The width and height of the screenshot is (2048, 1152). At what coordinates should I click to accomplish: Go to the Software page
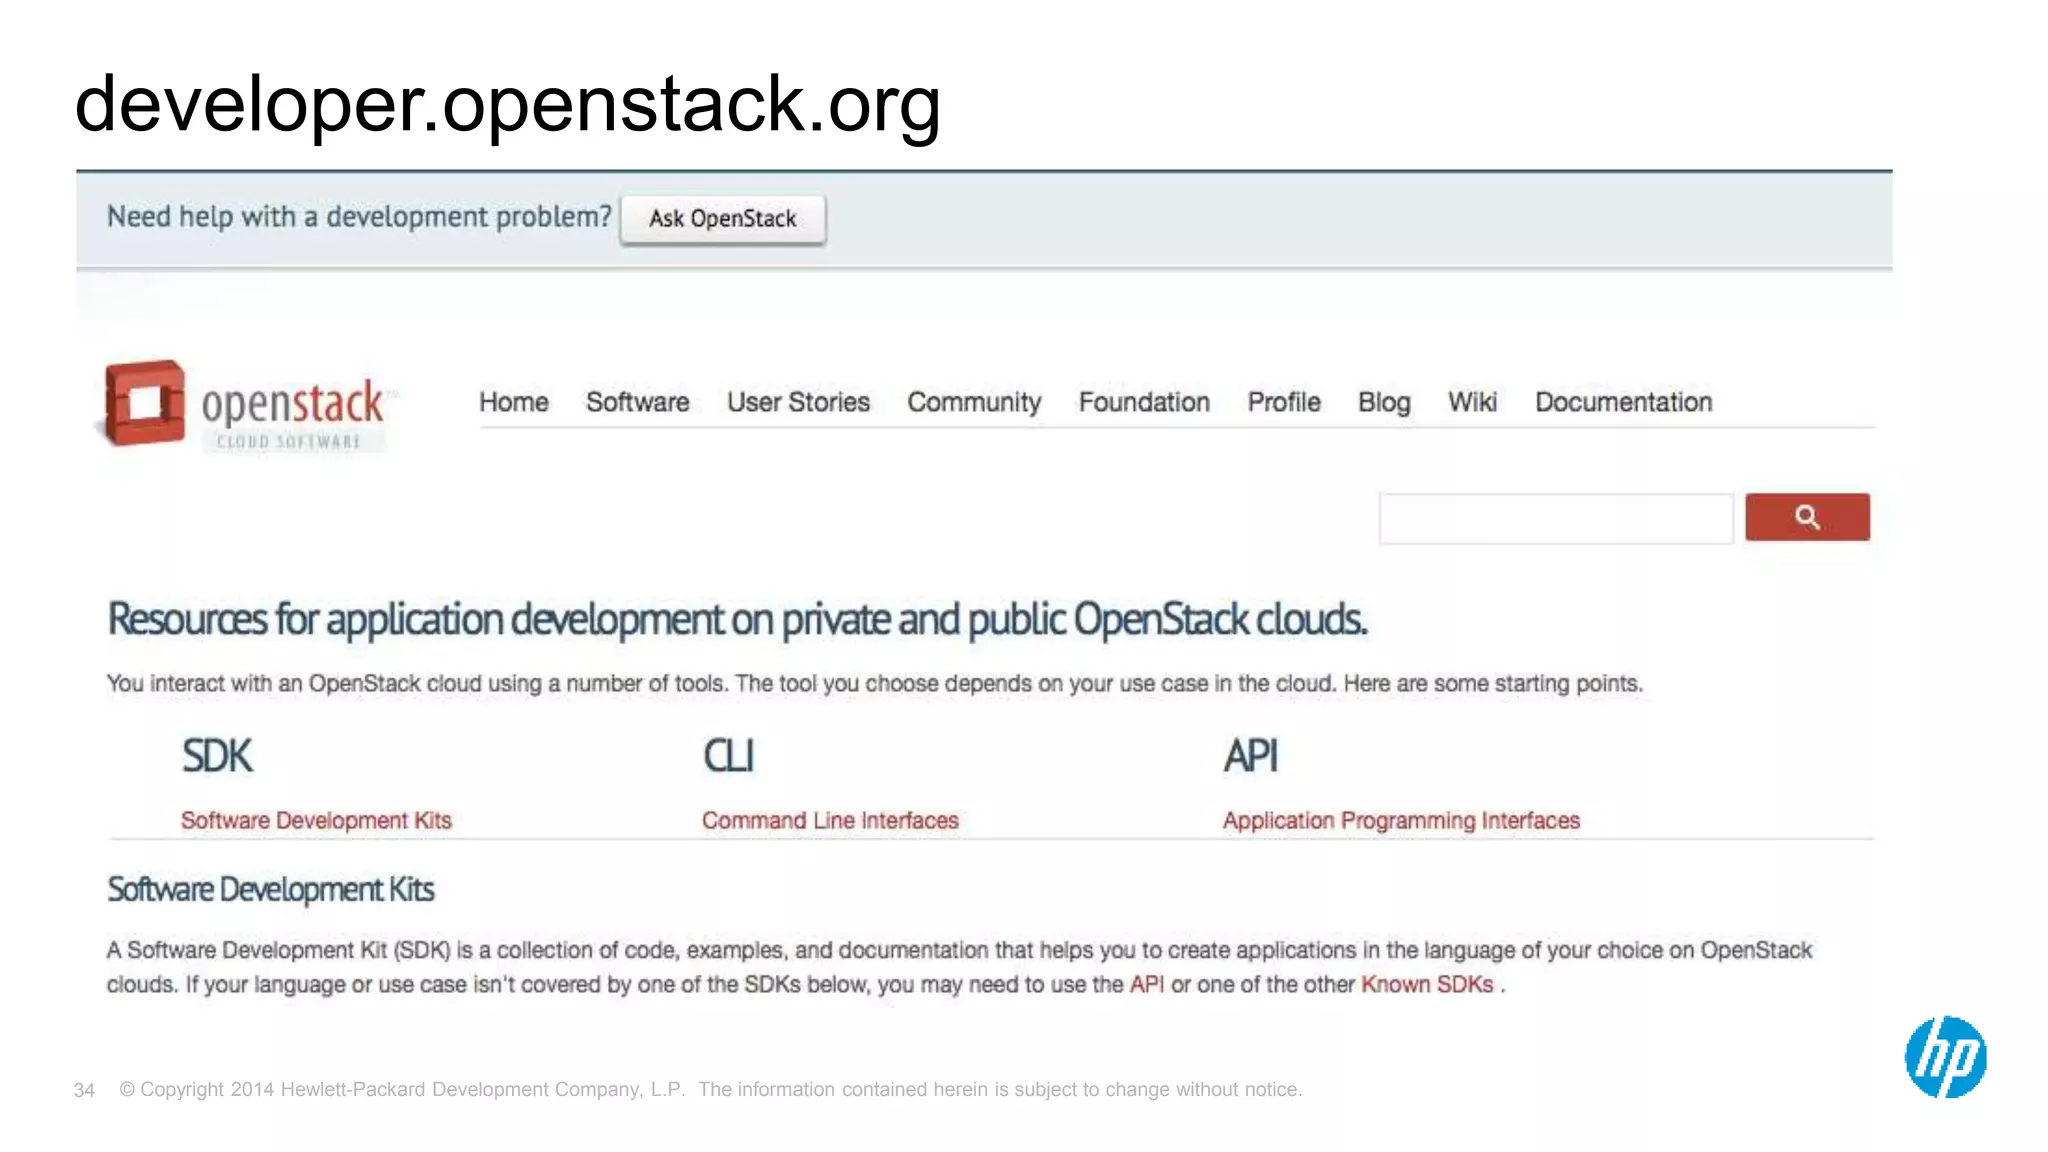[638, 402]
